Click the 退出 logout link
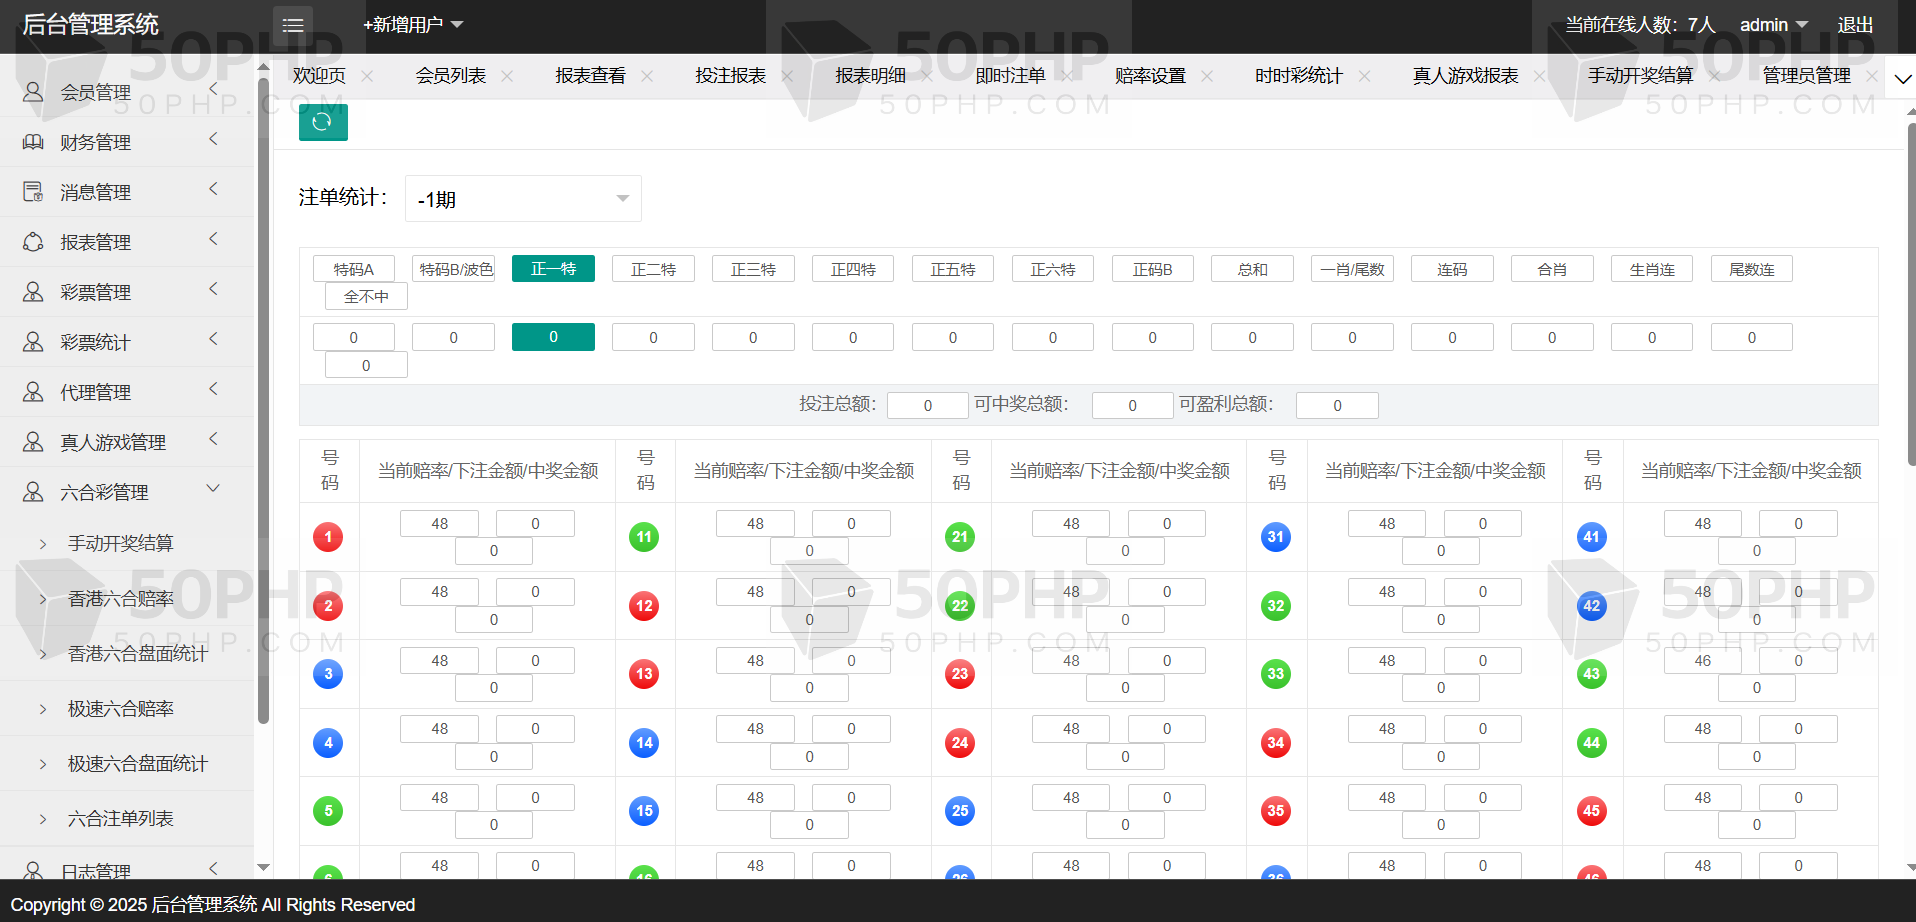 coord(1855,25)
